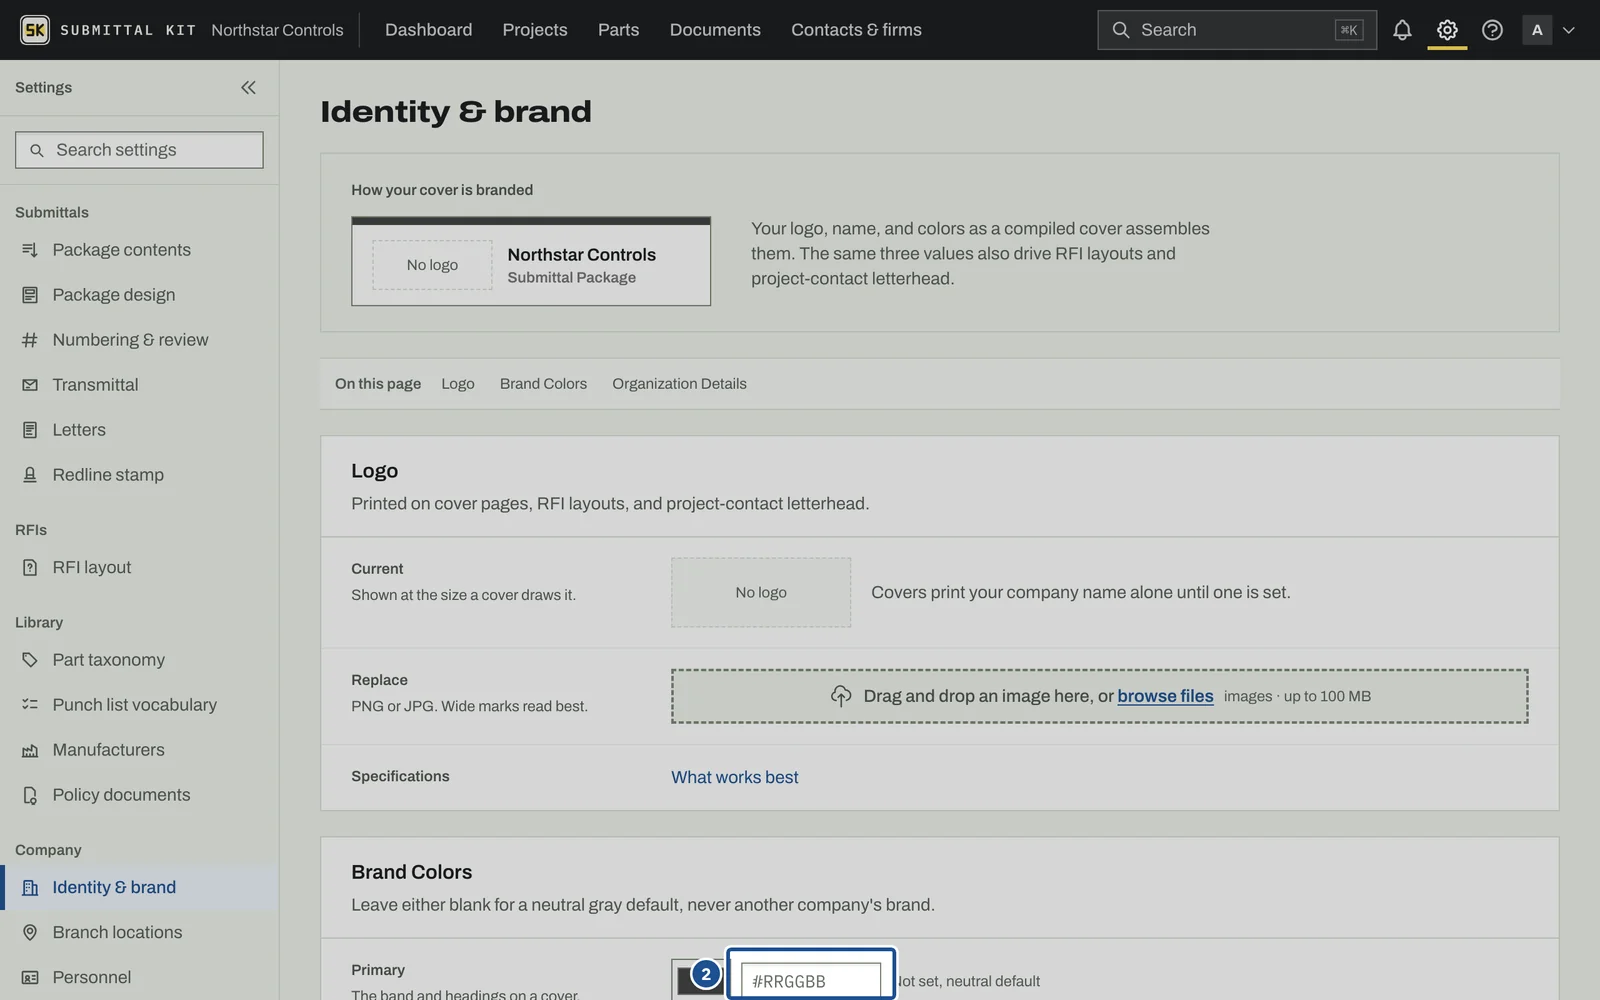Open the Parts section
The image size is (1600, 1000).
pyautogui.click(x=618, y=30)
